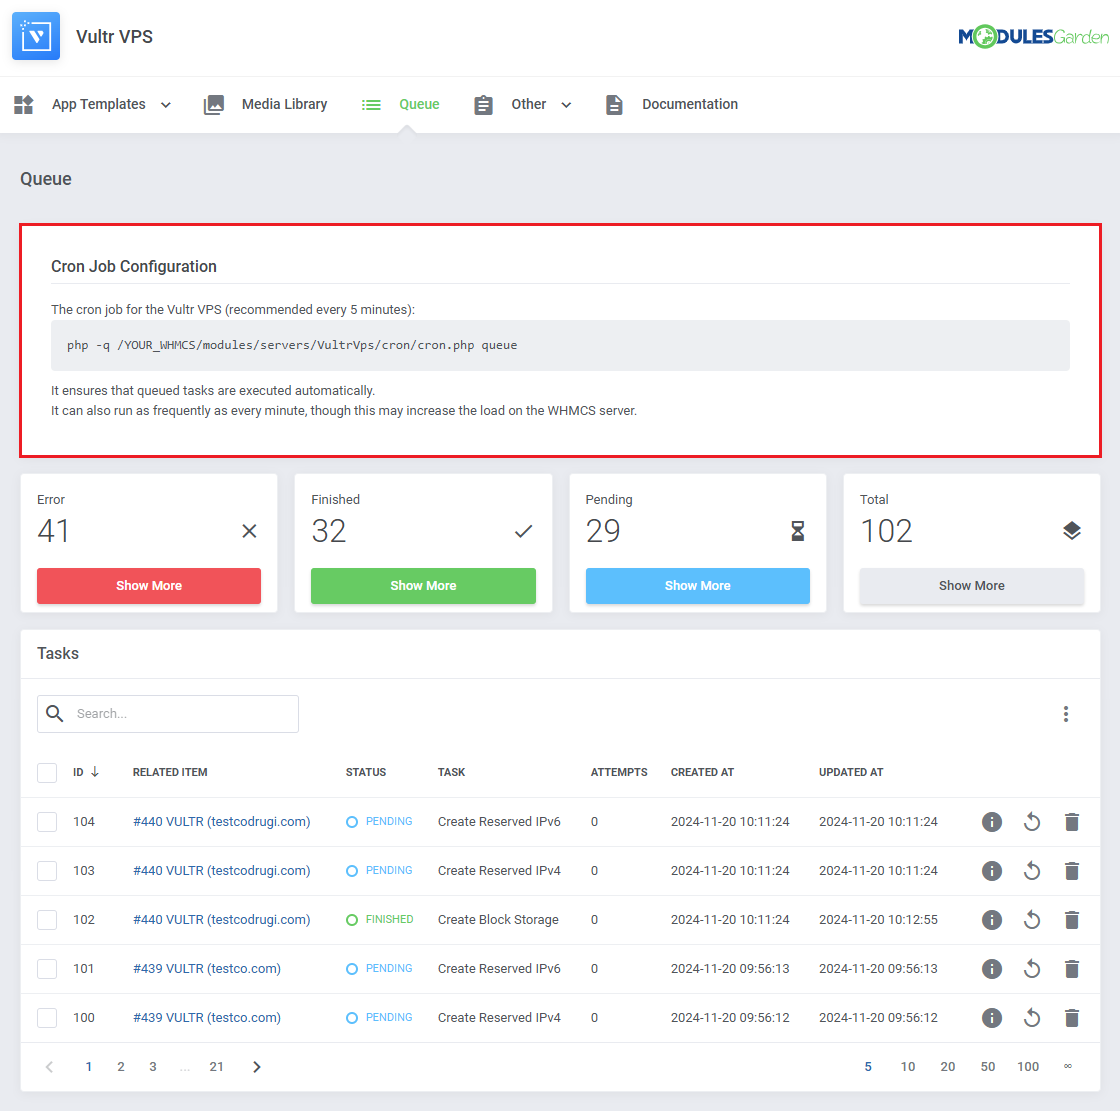Show info for task 102
Image resolution: width=1120 pixels, height=1111 pixels.
point(991,920)
